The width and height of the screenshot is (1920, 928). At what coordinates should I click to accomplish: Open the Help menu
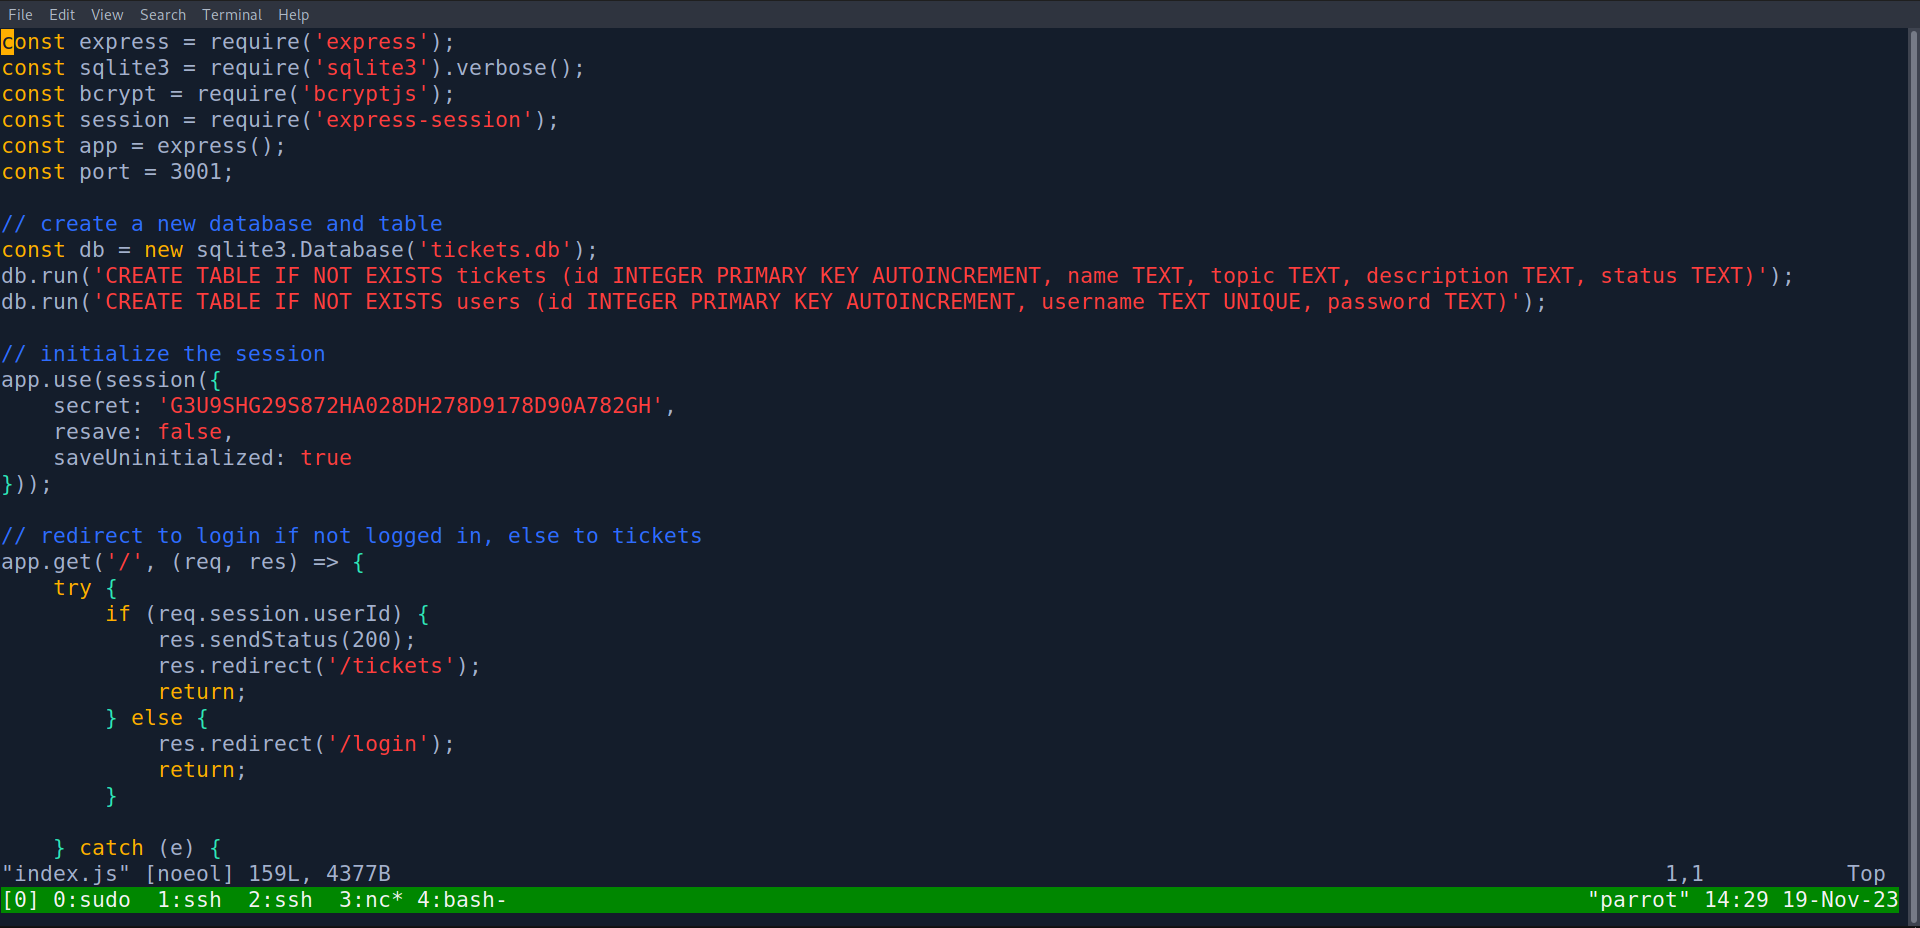pos(293,15)
